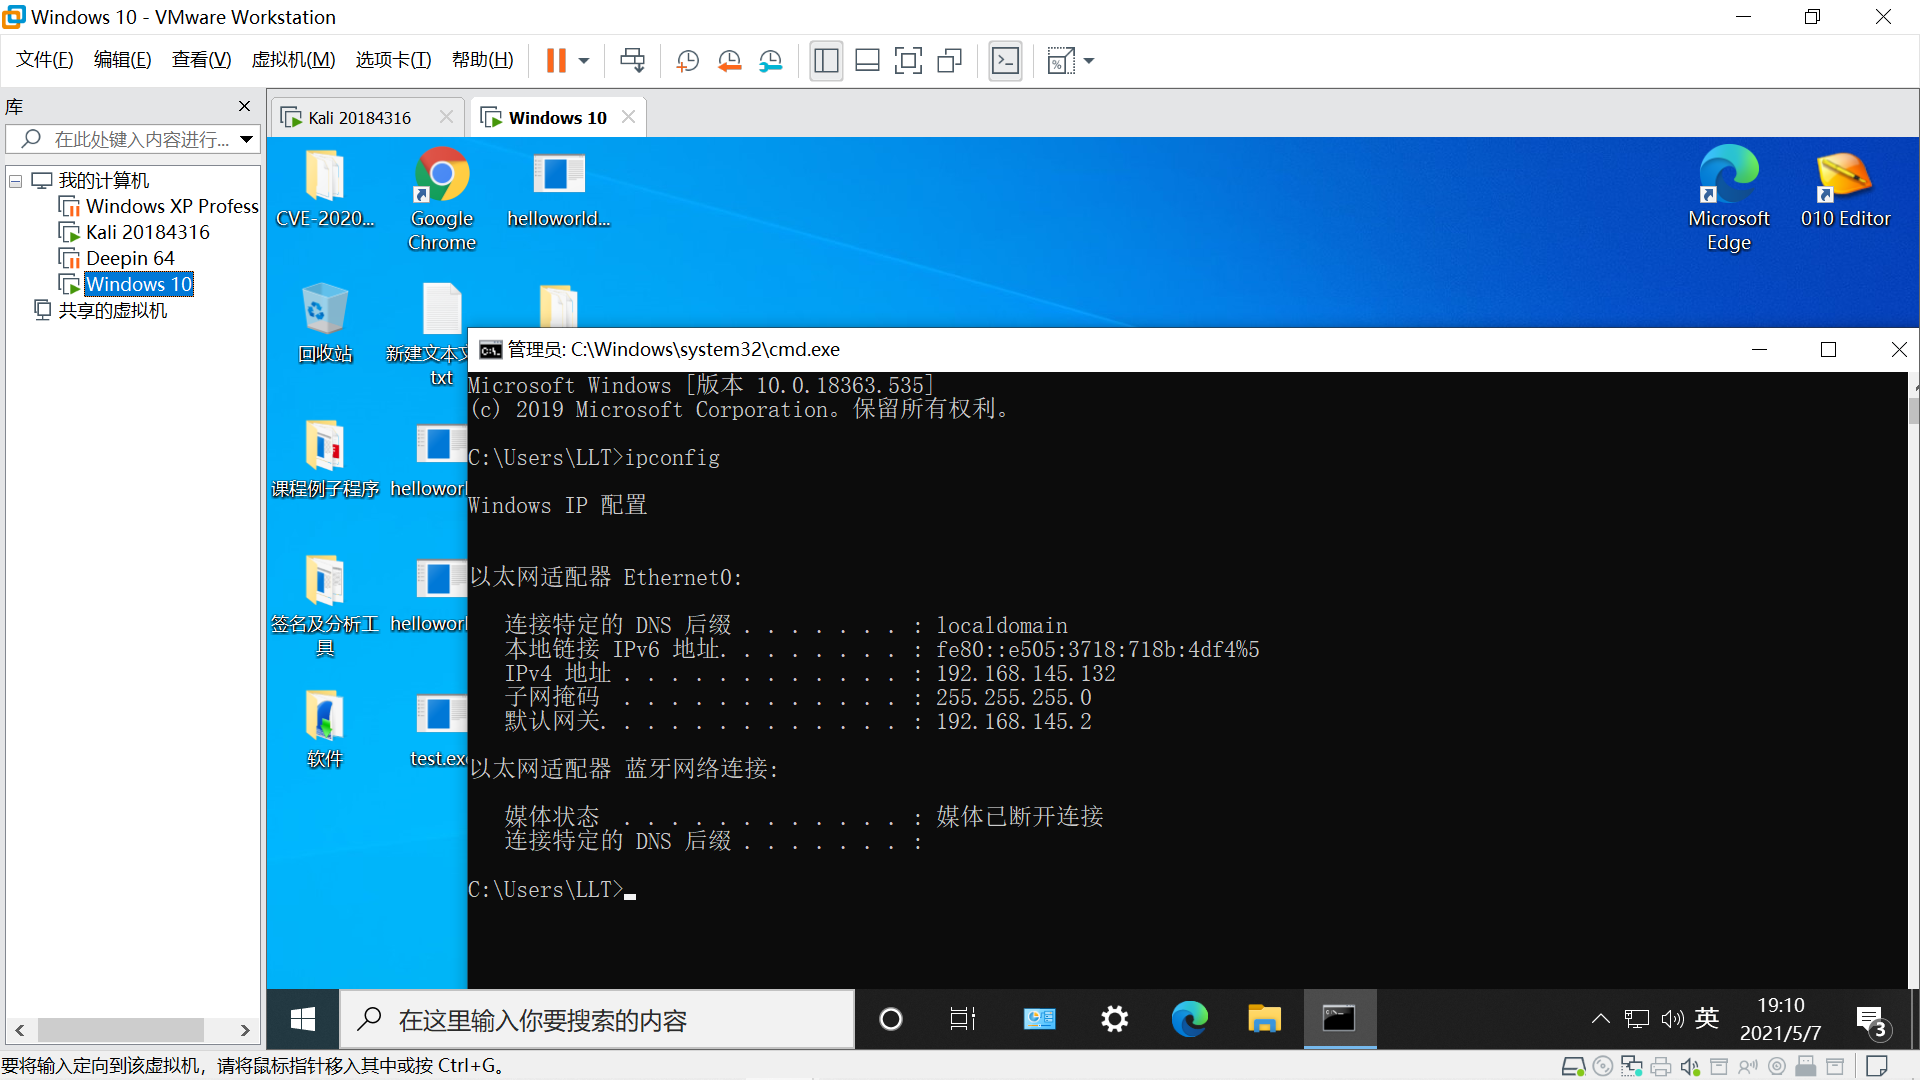Take a snapshot of the virtual machine
1920x1080 pixels.
[687, 61]
